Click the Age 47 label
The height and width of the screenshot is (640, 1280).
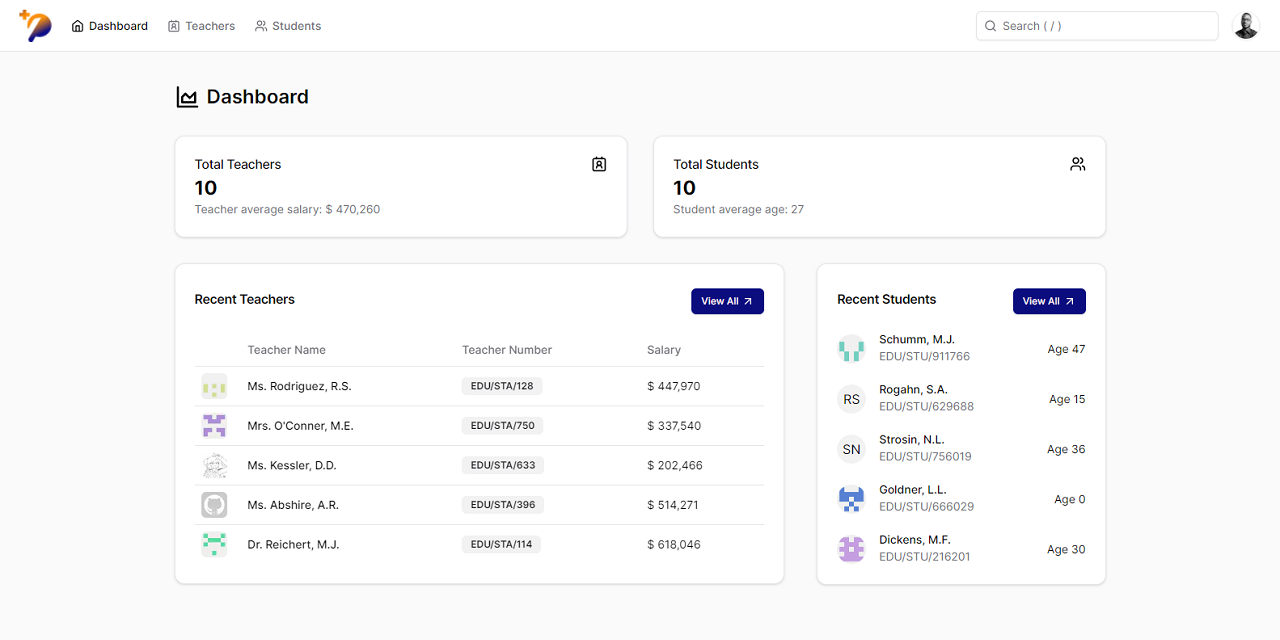pyautogui.click(x=1066, y=349)
